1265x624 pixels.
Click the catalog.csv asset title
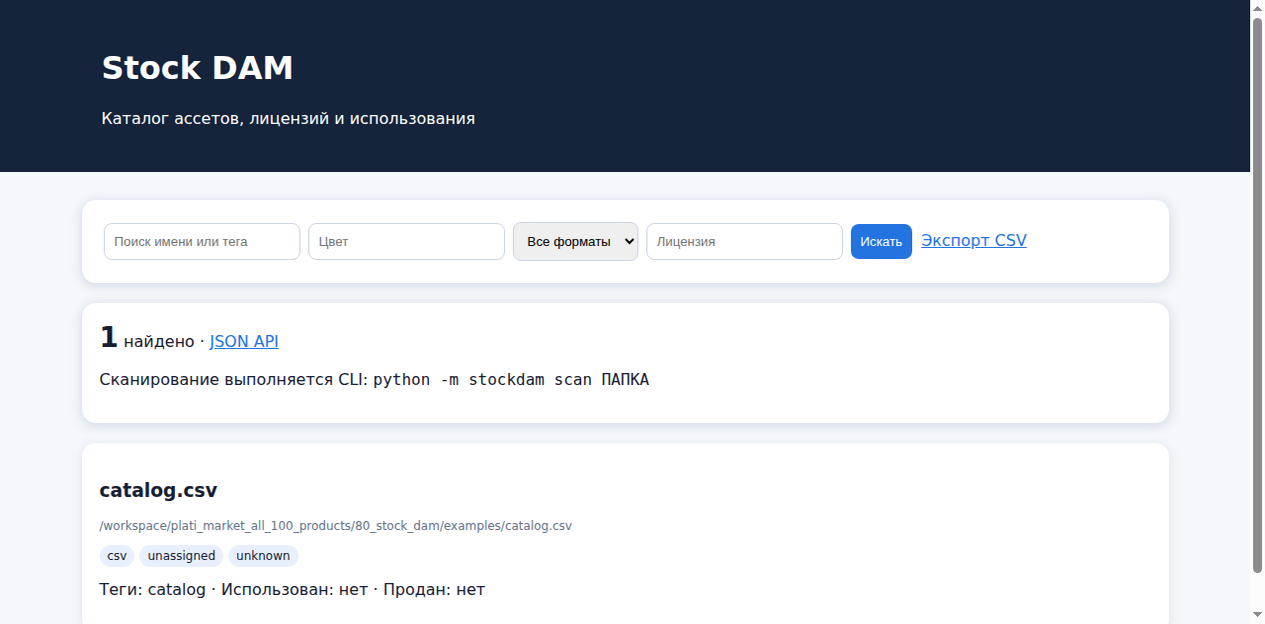[x=158, y=490]
